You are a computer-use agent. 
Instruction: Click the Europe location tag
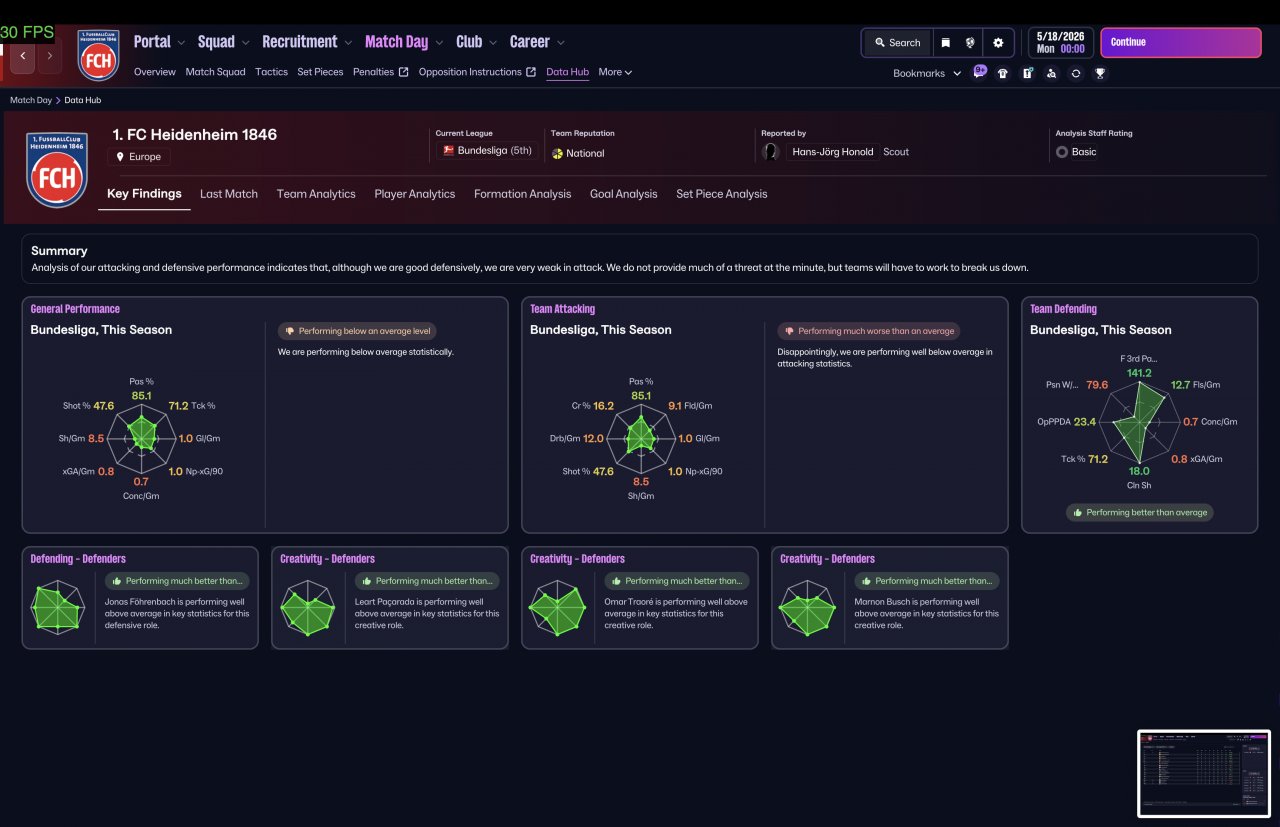[140, 157]
